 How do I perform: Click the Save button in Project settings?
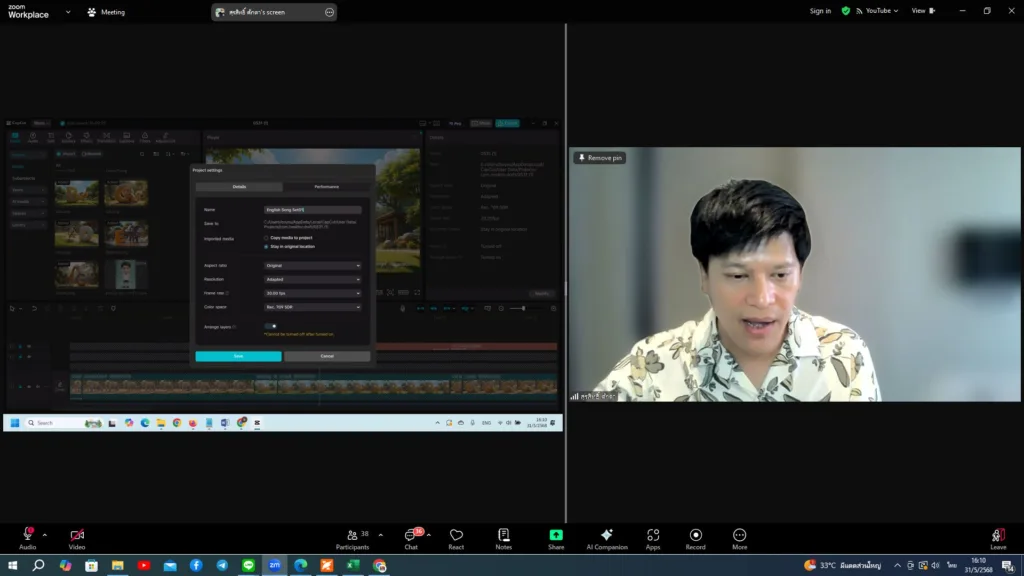point(238,356)
